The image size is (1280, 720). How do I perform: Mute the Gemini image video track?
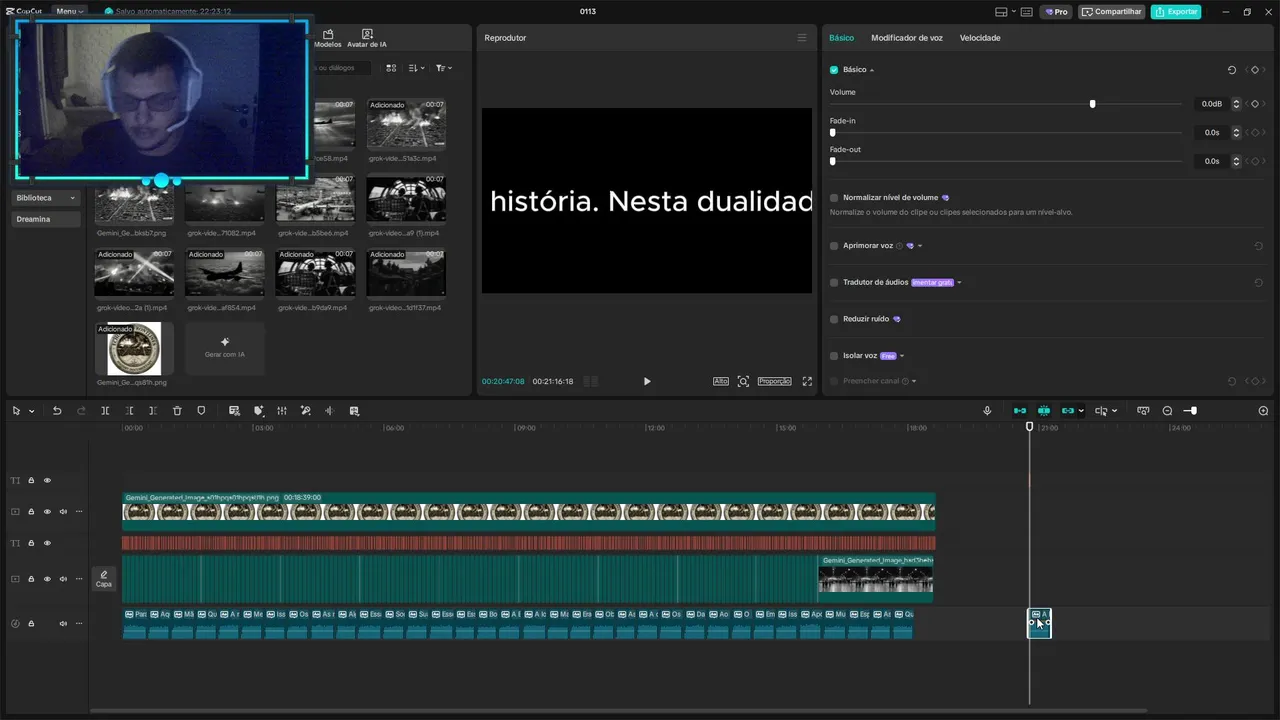tap(63, 512)
